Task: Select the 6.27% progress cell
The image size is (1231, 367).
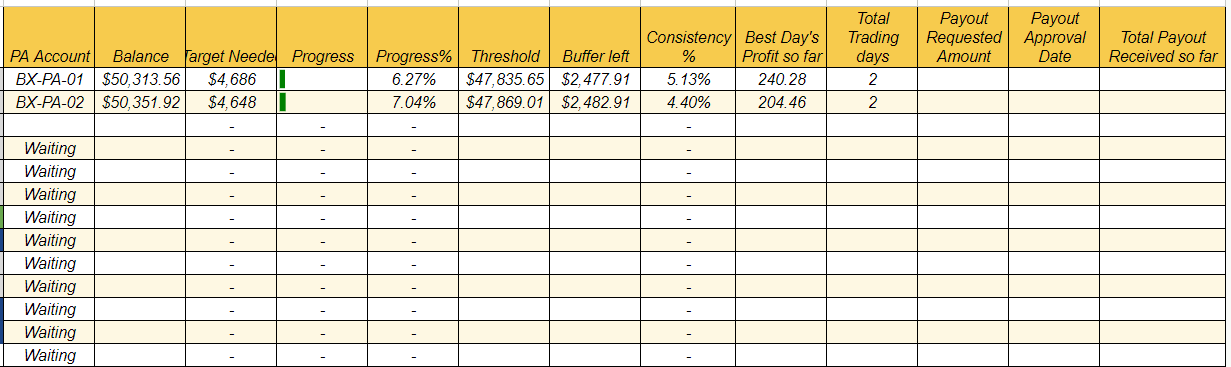Action: coord(414,79)
